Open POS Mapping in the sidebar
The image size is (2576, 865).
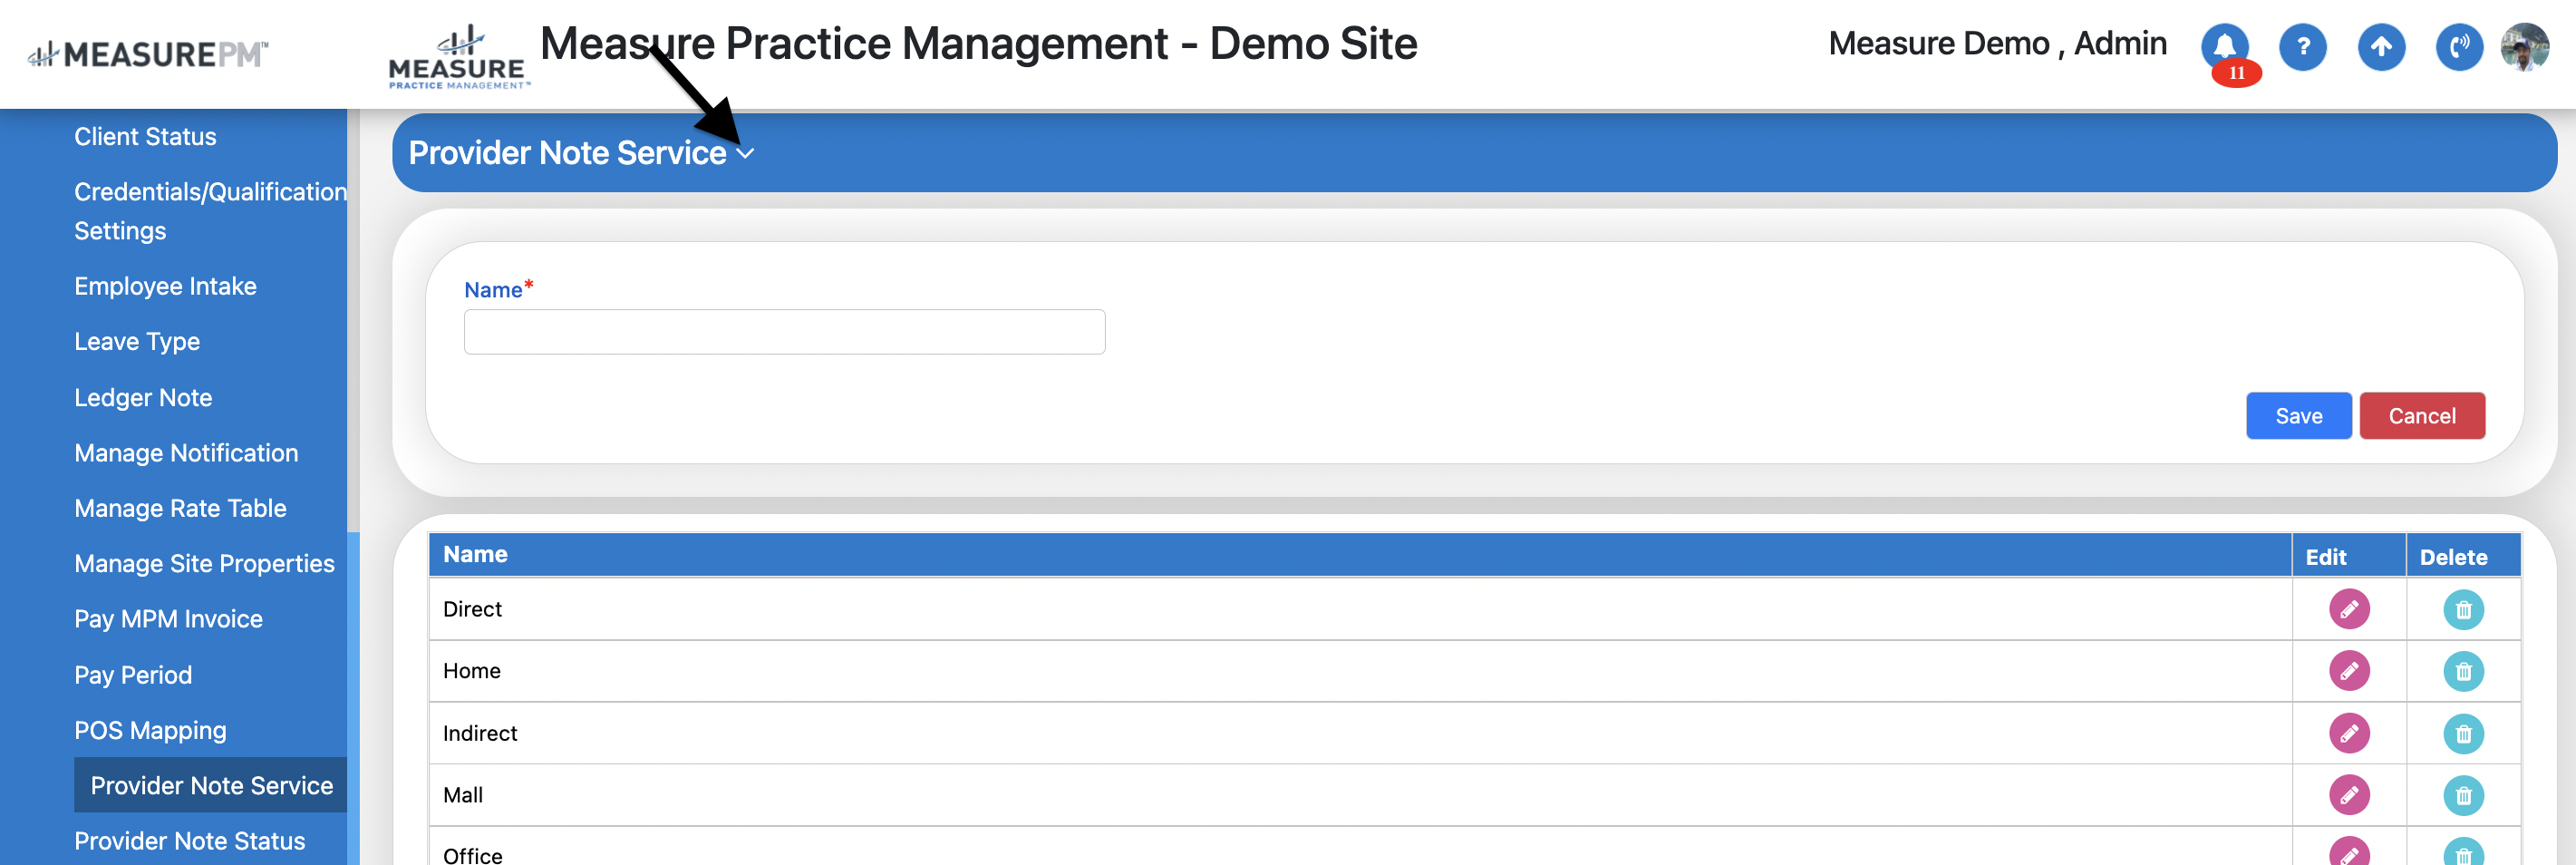point(150,730)
